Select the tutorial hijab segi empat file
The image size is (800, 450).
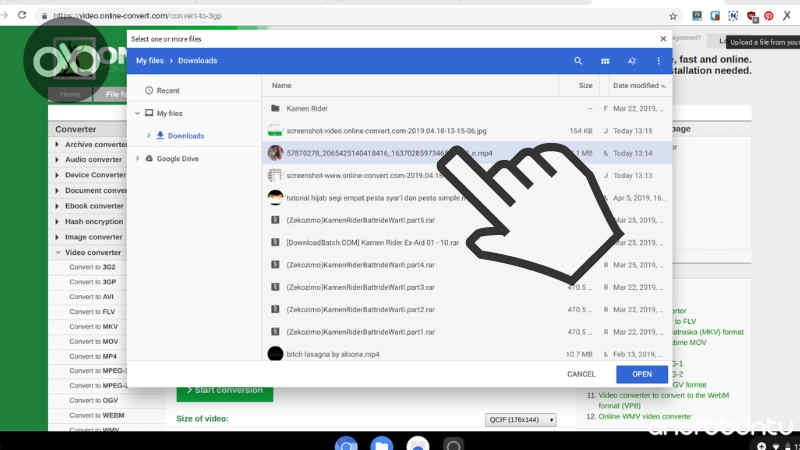(x=467, y=197)
